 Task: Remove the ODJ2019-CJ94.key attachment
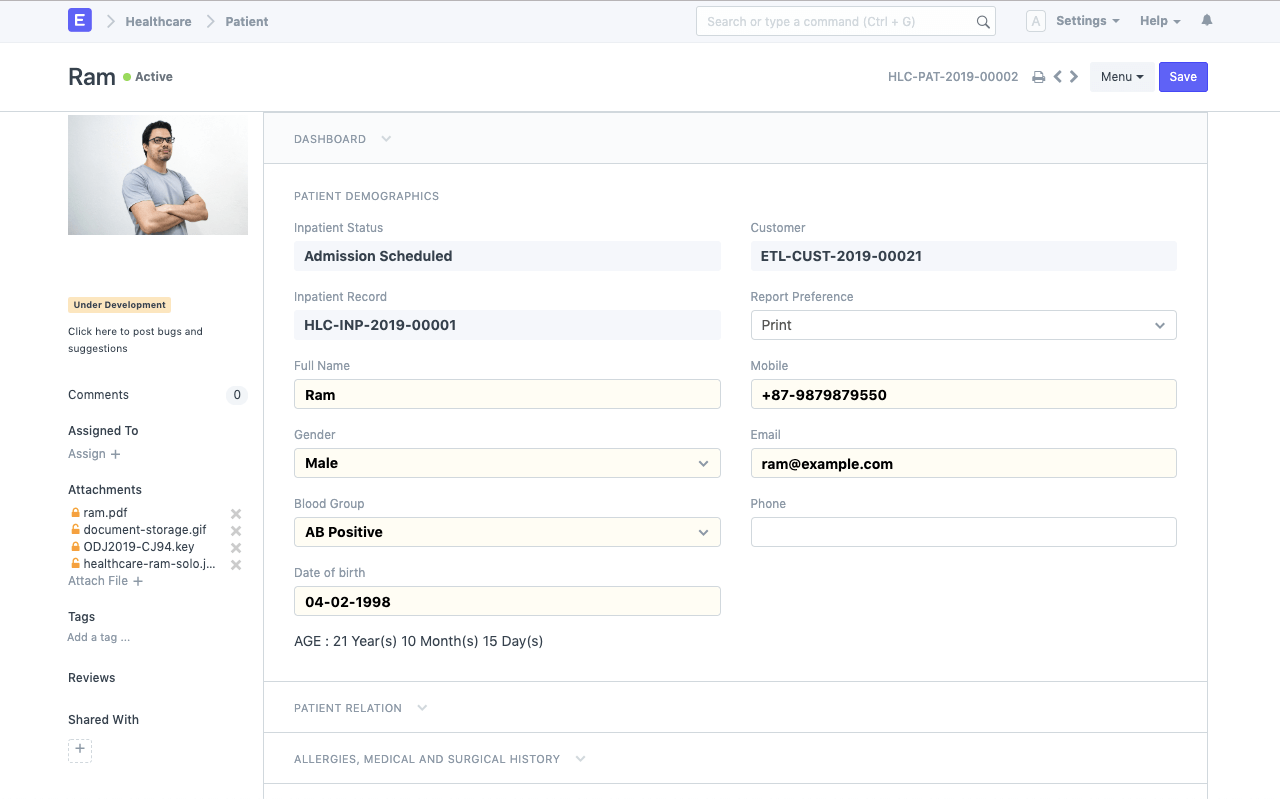click(x=236, y=548)
